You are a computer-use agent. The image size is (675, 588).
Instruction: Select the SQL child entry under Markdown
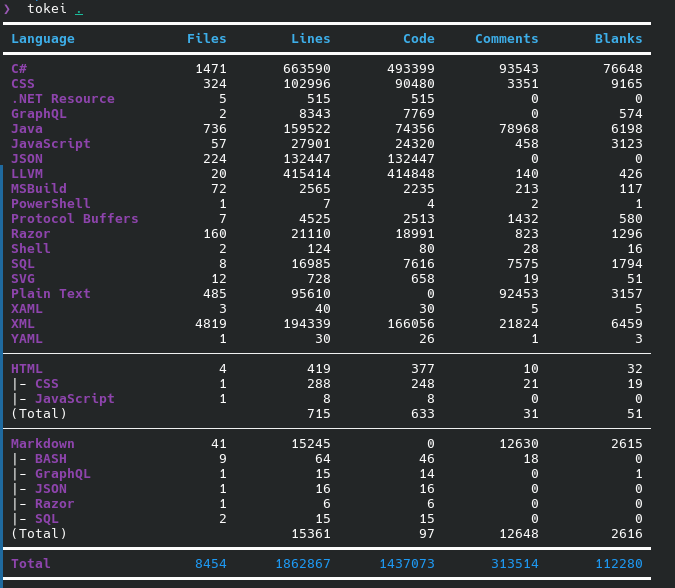(46, 519)
